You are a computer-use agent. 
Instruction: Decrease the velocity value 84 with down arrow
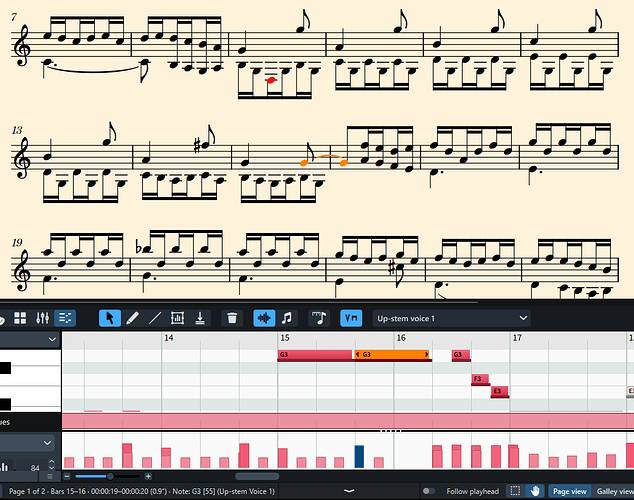coord(51,467)
